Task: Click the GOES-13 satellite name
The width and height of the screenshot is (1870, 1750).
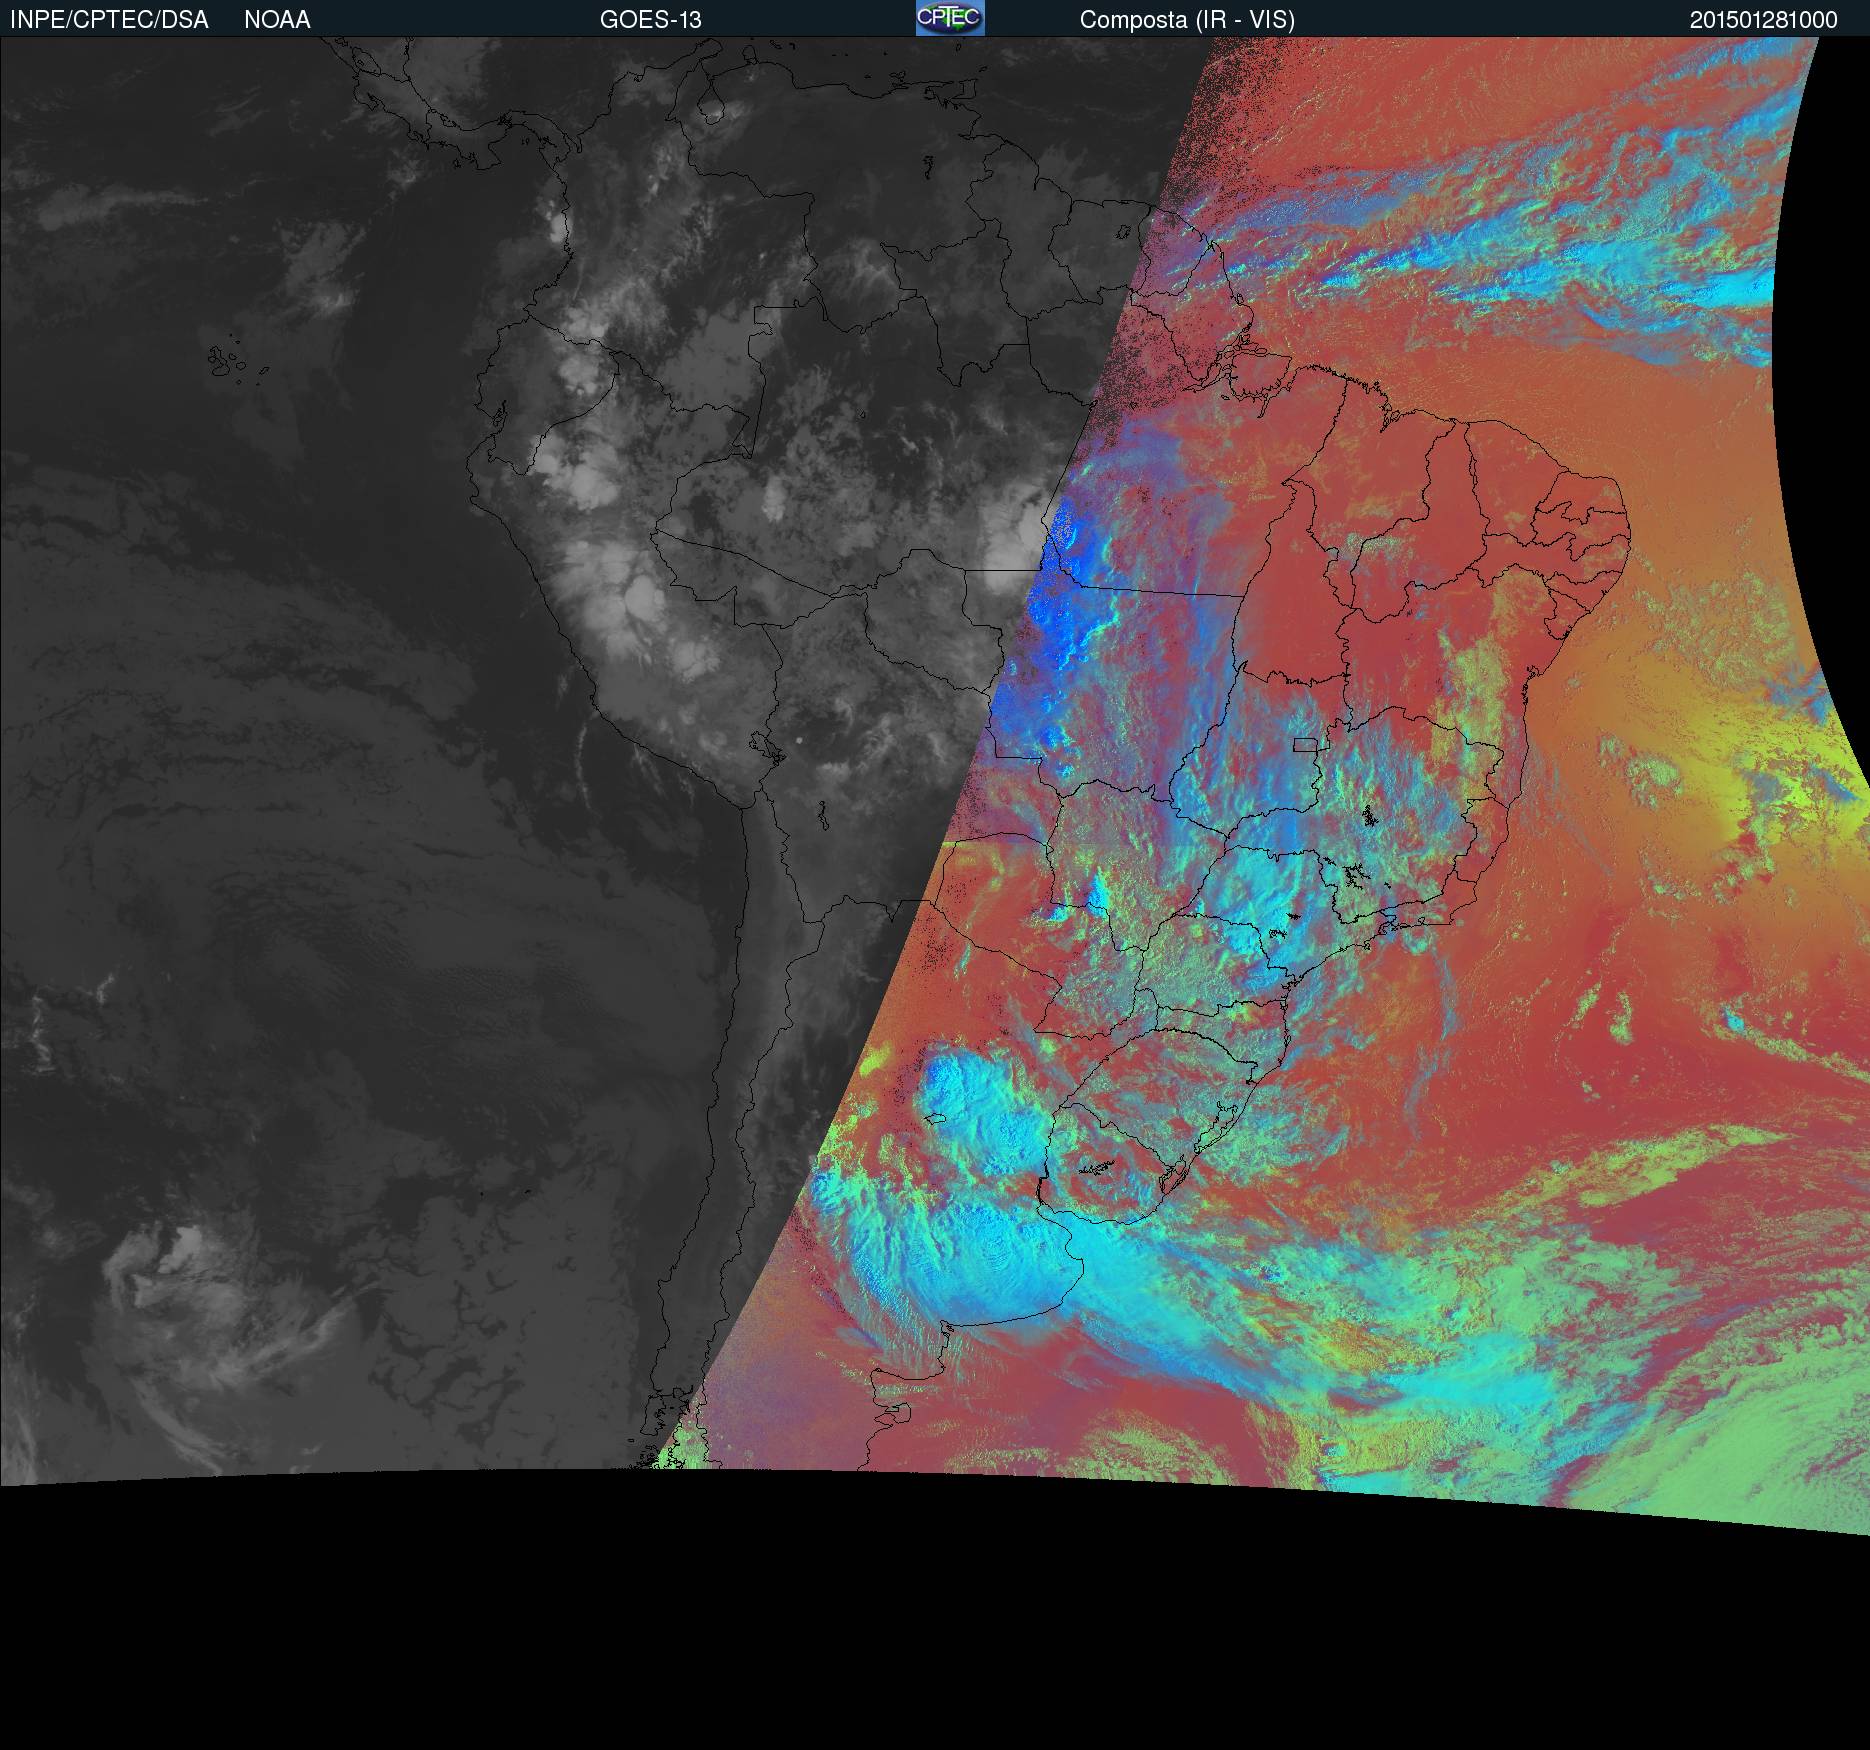Action: [650, 20]
